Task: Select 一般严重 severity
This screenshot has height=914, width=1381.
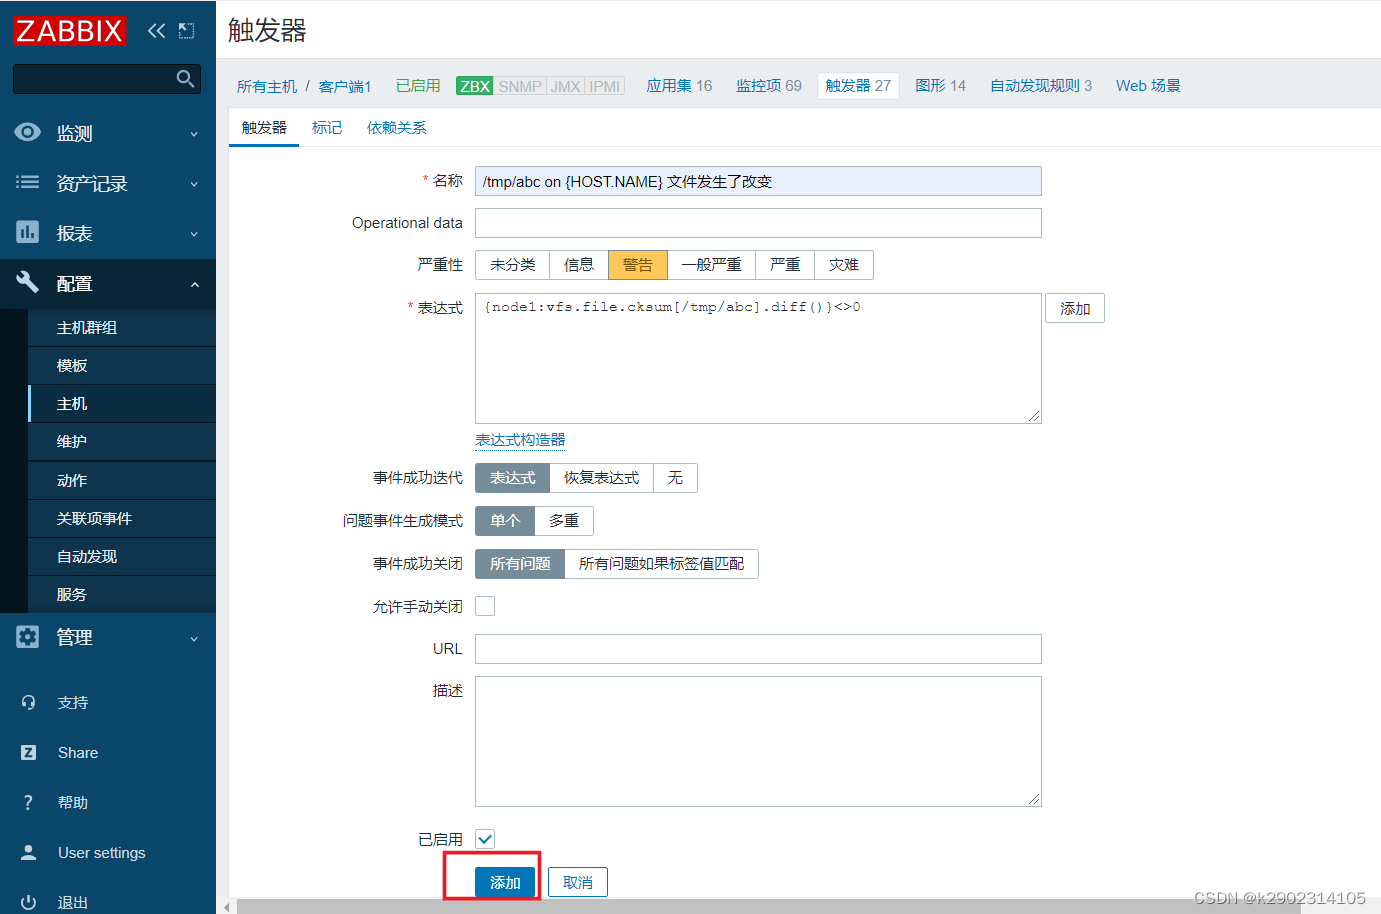Action: pyautogui.click(x=711, y=265)
